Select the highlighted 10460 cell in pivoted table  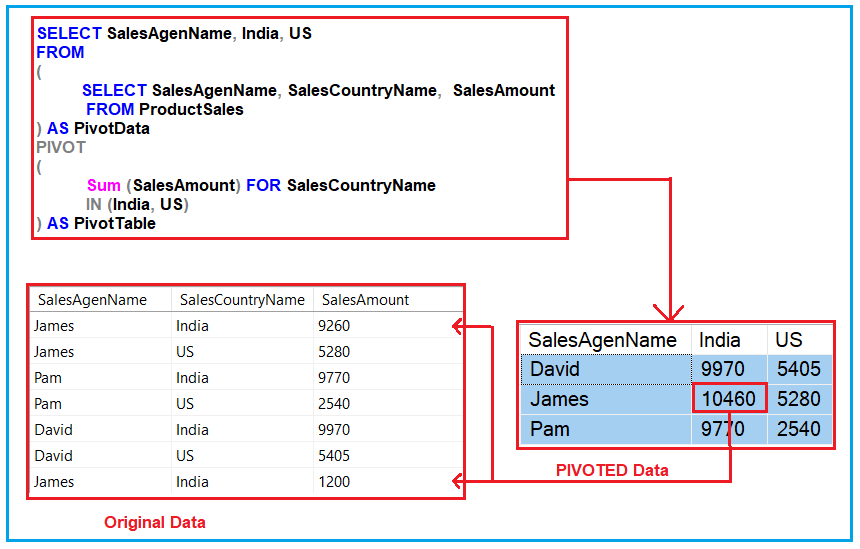coord(729,399)
